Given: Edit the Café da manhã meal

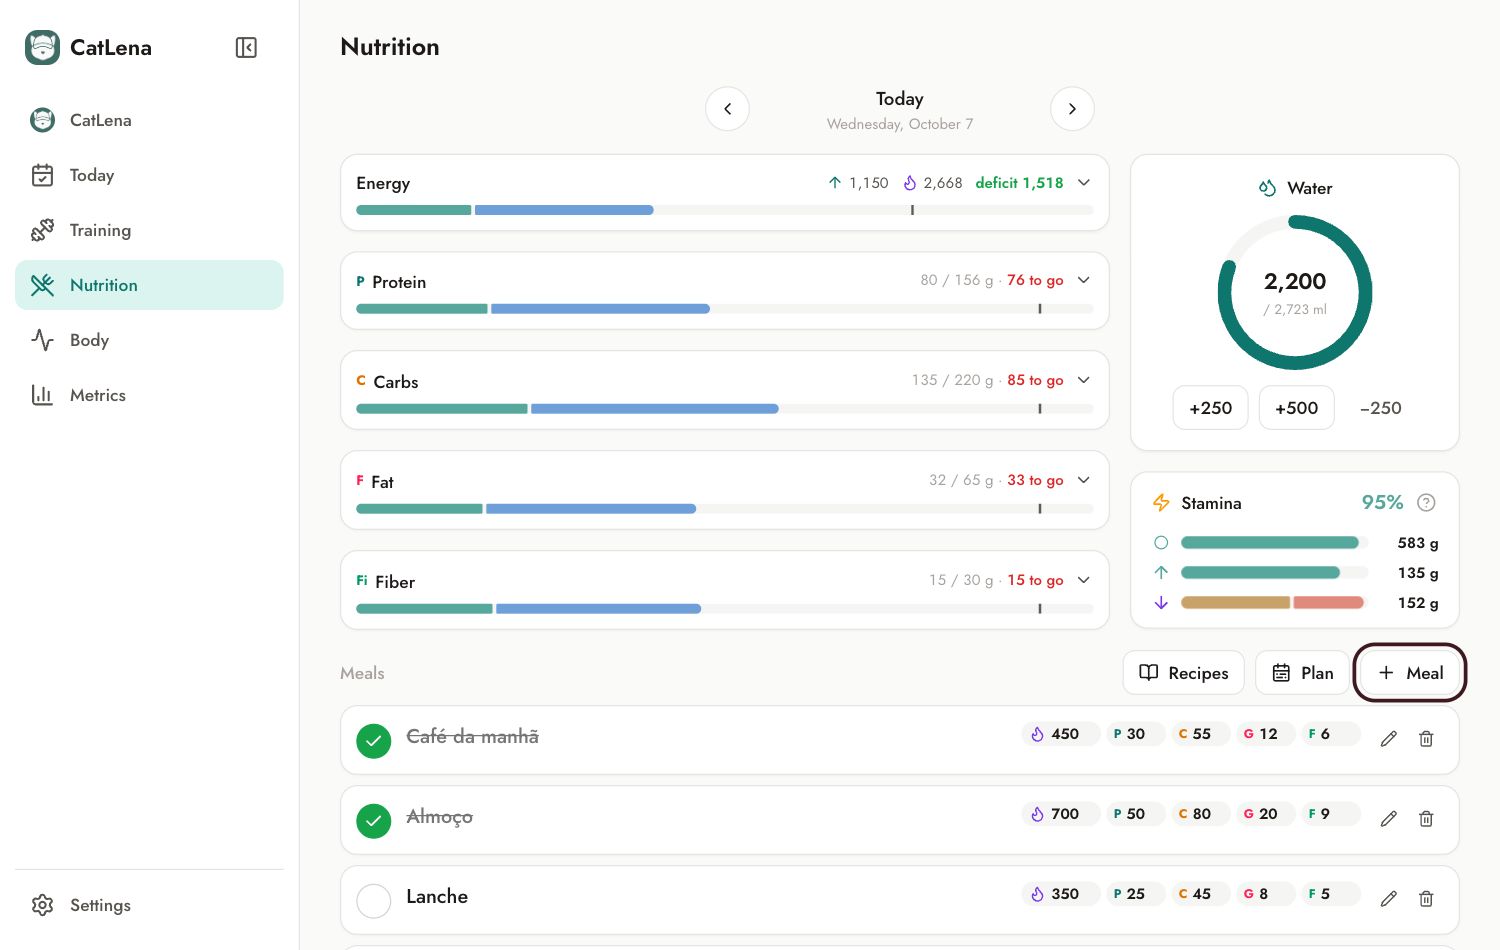Looking at the screenshot, I should click(x=1389, y=739).
